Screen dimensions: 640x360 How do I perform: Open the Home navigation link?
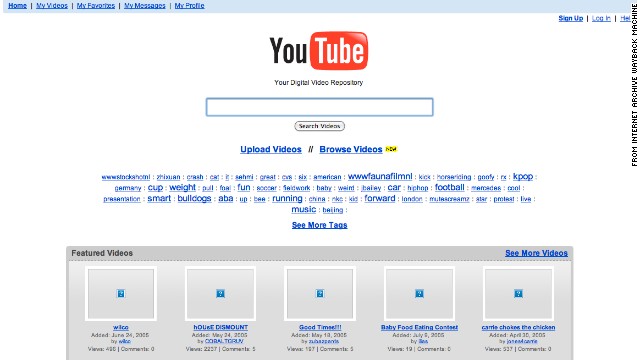coord(18,6)
